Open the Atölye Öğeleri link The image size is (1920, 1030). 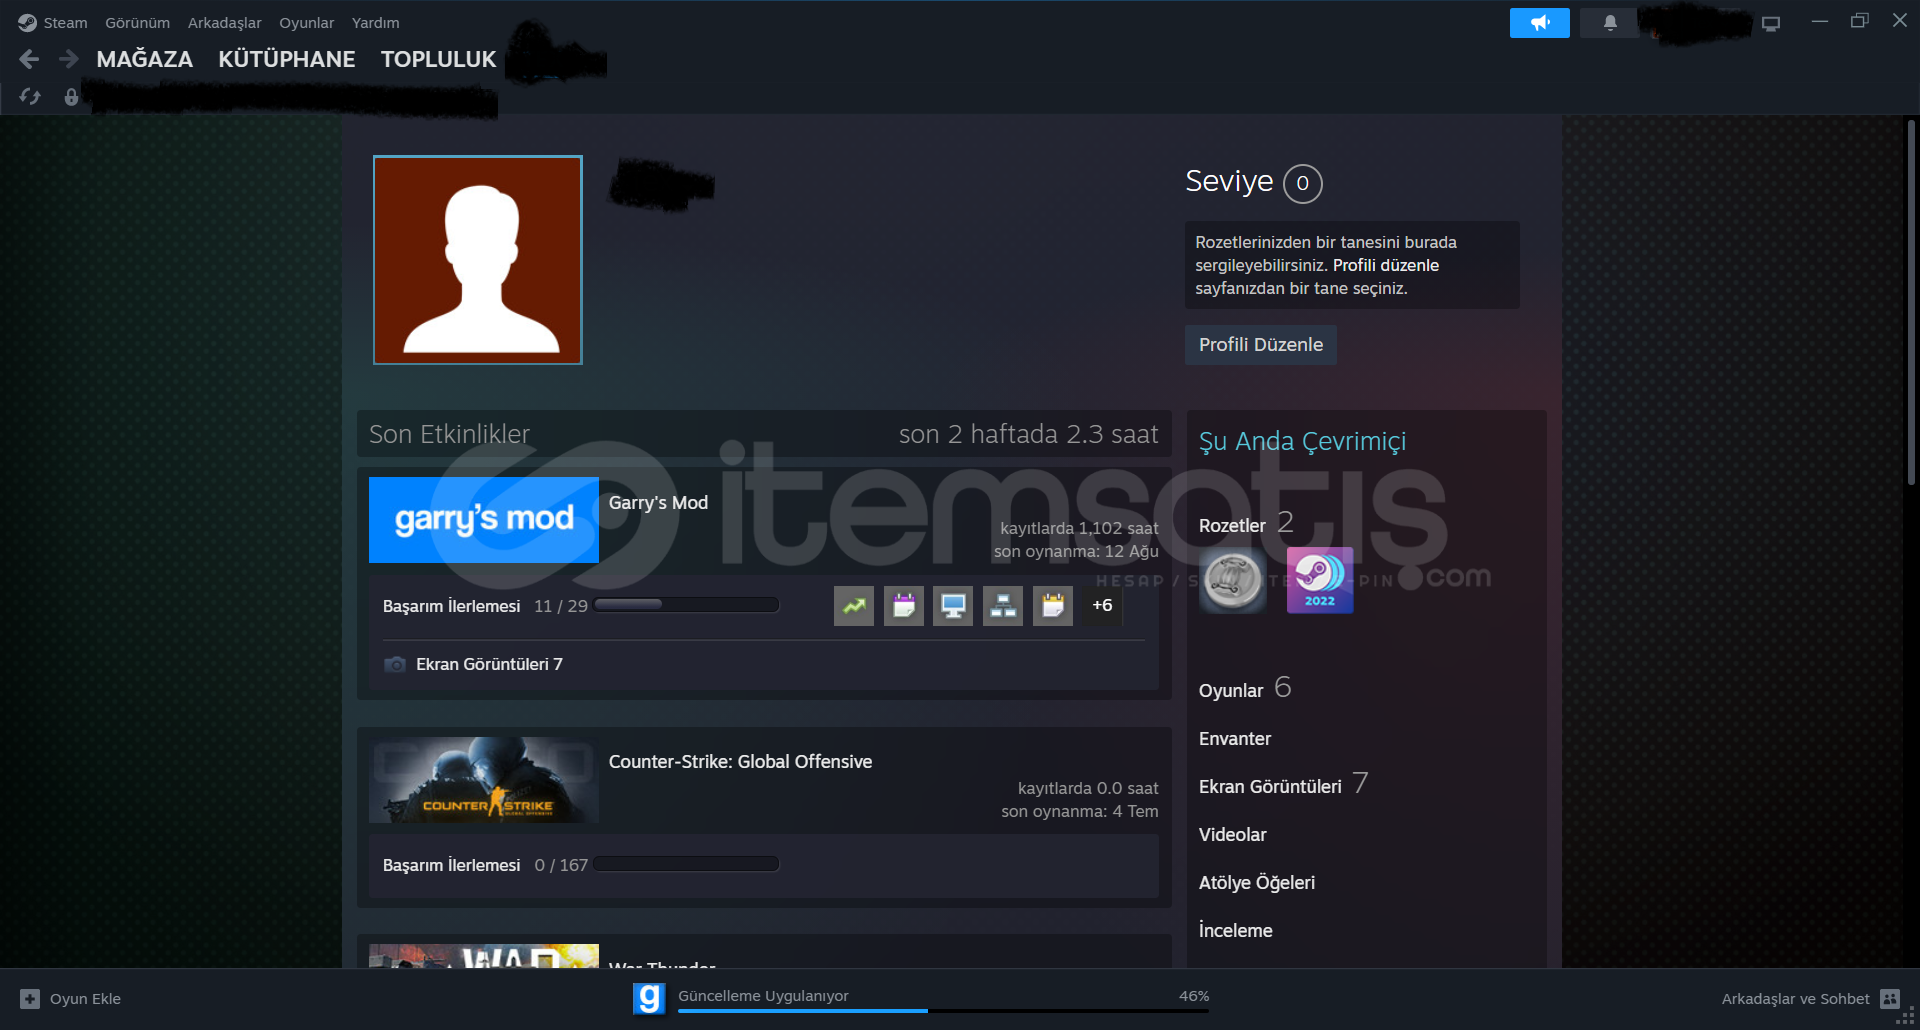[x=1256, y=882]
